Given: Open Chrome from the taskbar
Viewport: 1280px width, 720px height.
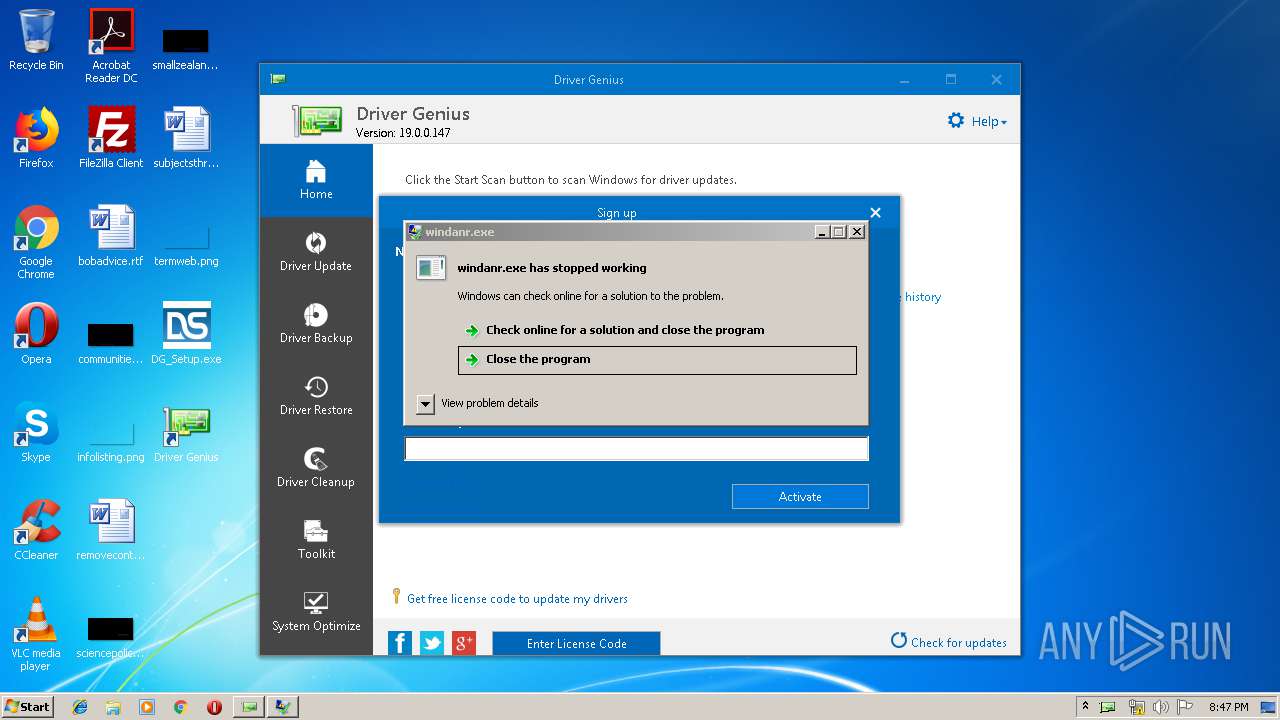Looking at the screenshot, I should click(x=180, y=707).
